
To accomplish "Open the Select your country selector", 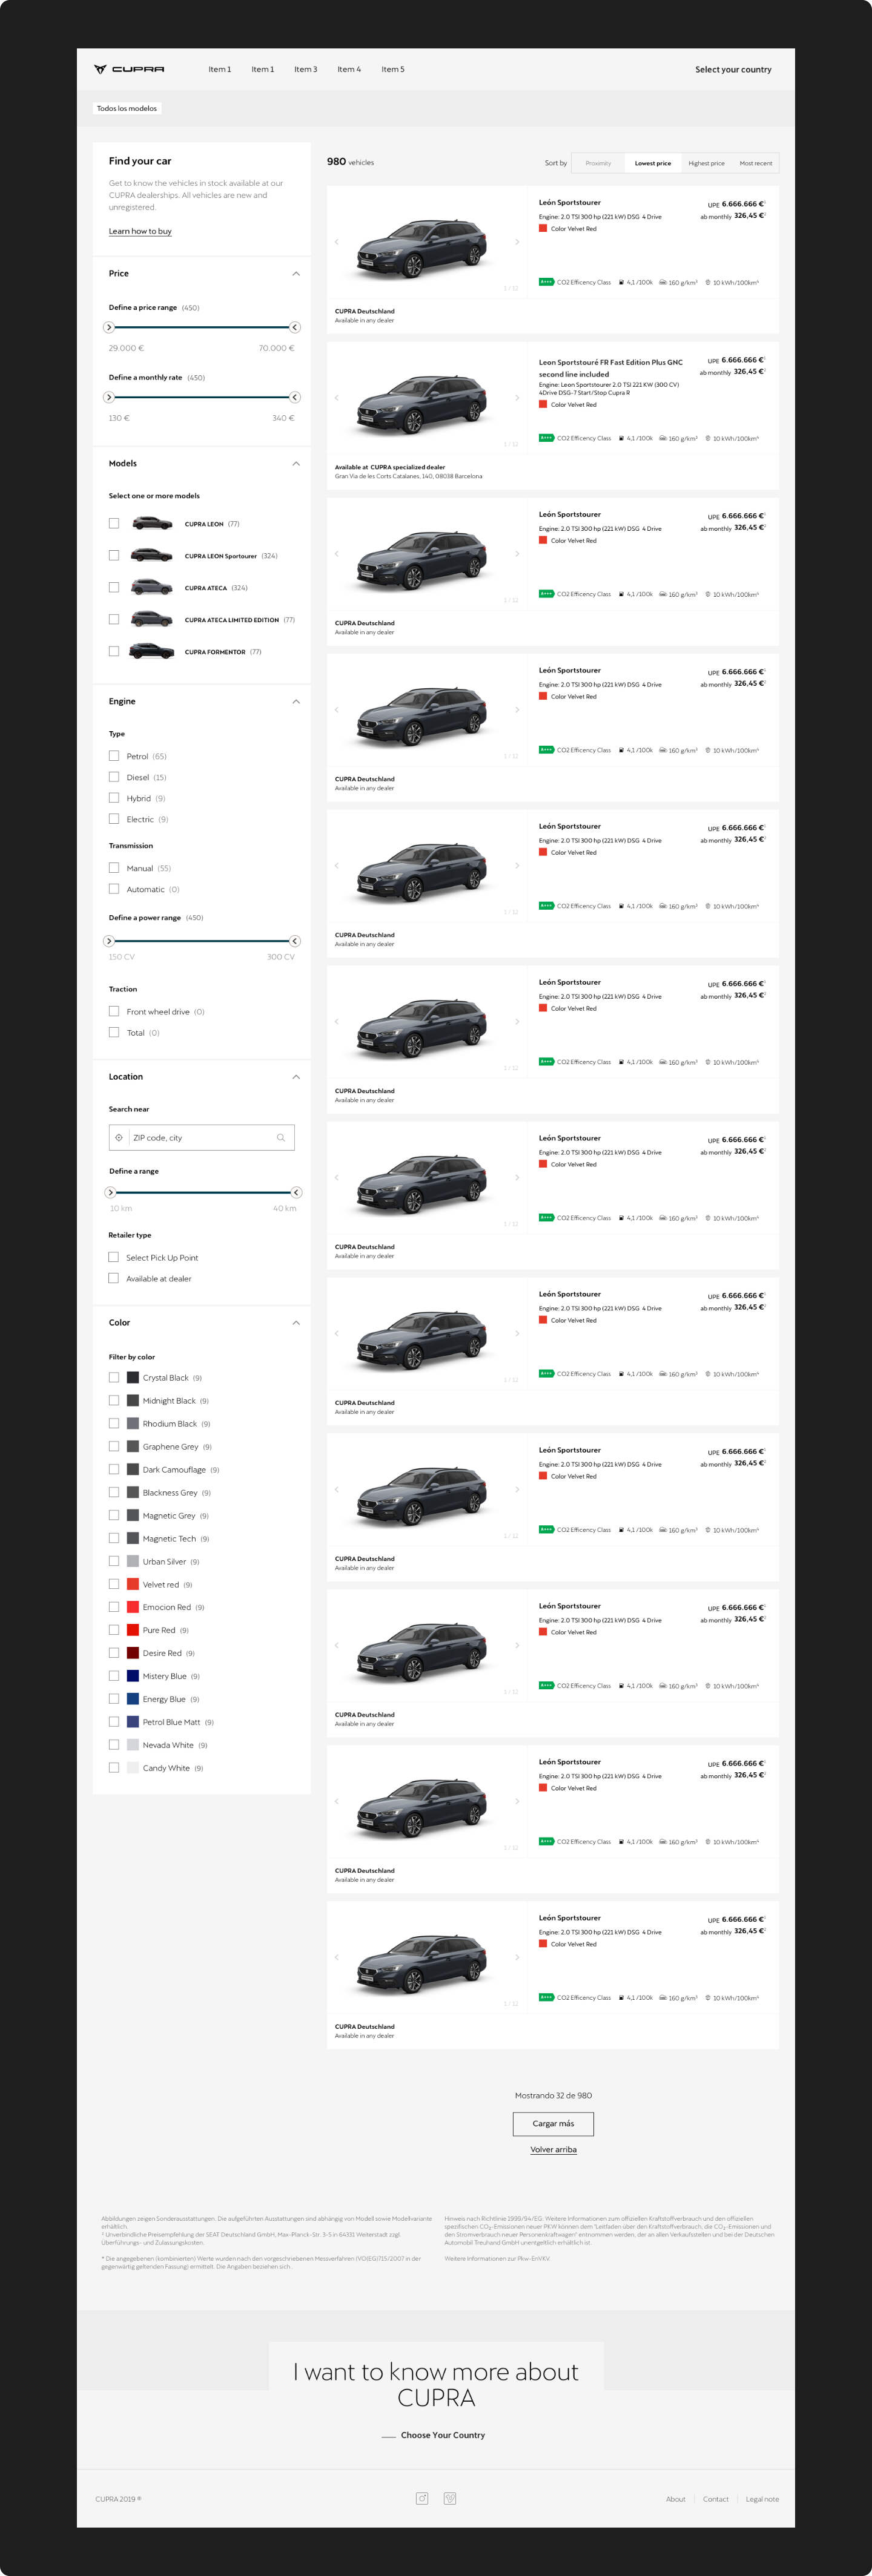I will pyautogui.click(x=733, y=70).
